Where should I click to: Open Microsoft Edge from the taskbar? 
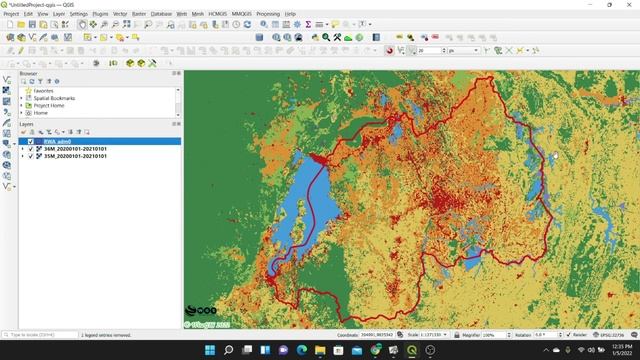point(302,350)
